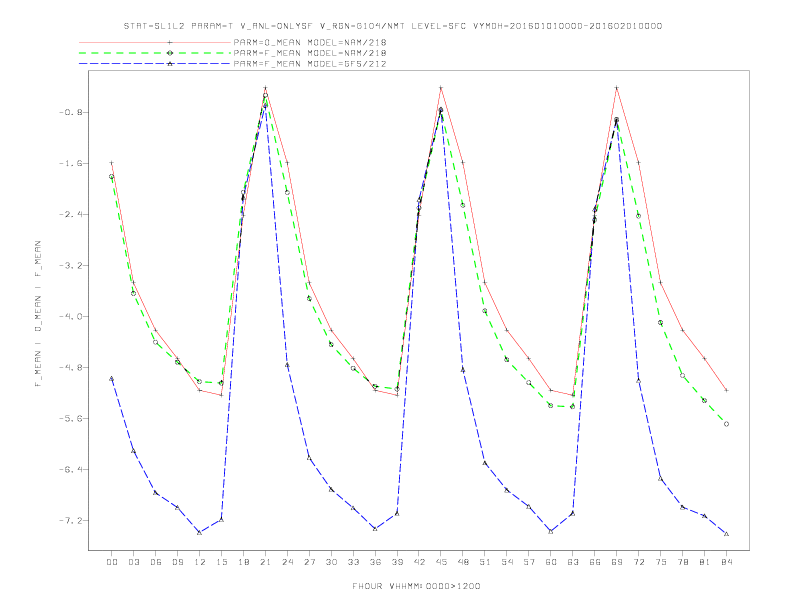Click x-axis tick label 45

[441, 562]
